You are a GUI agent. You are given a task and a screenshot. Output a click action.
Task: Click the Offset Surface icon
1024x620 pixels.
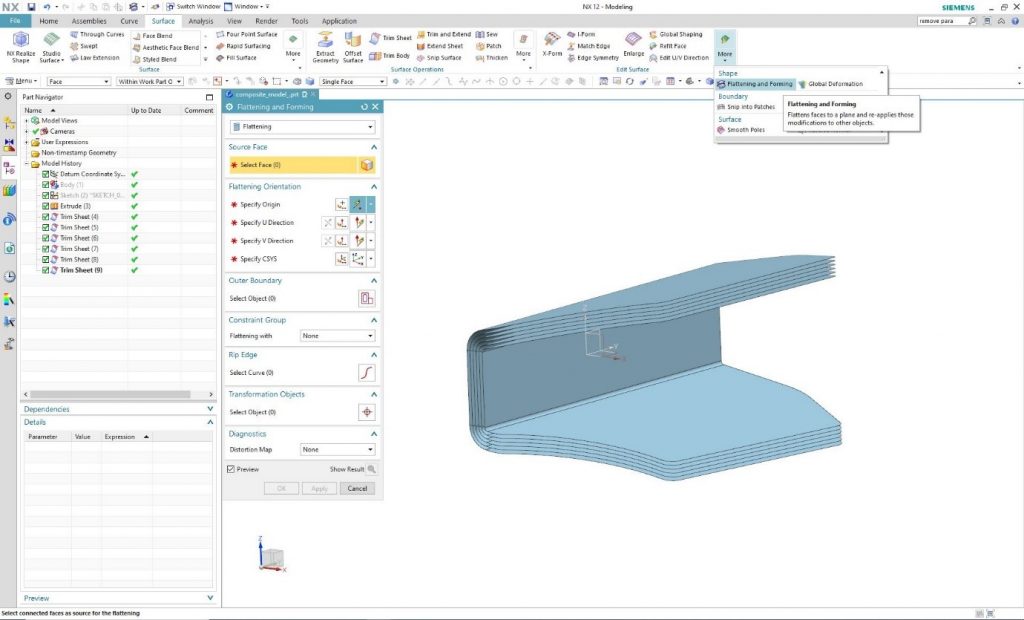click(x=353, y=41)
